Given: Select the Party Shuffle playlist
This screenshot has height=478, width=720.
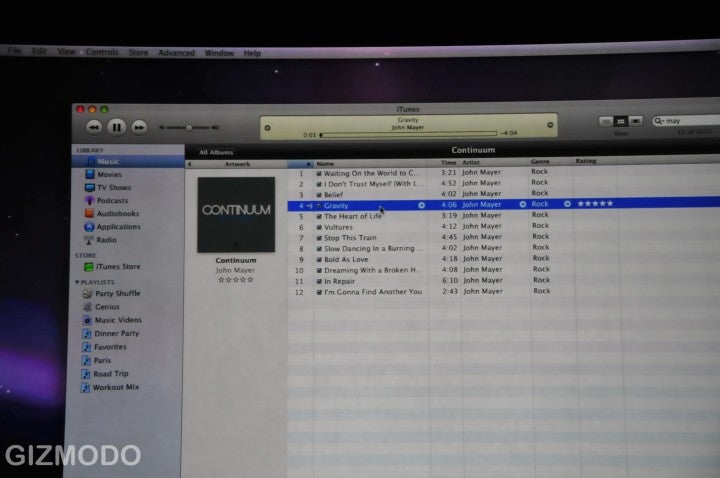Looking at the screenshot, I should (112, 293).
